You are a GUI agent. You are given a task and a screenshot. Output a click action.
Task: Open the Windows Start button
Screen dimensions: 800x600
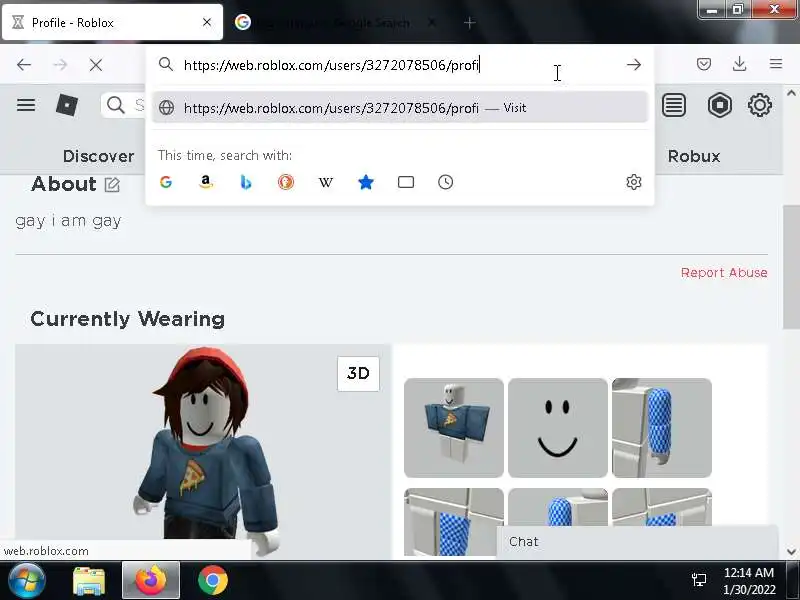[x=27, y=580]
